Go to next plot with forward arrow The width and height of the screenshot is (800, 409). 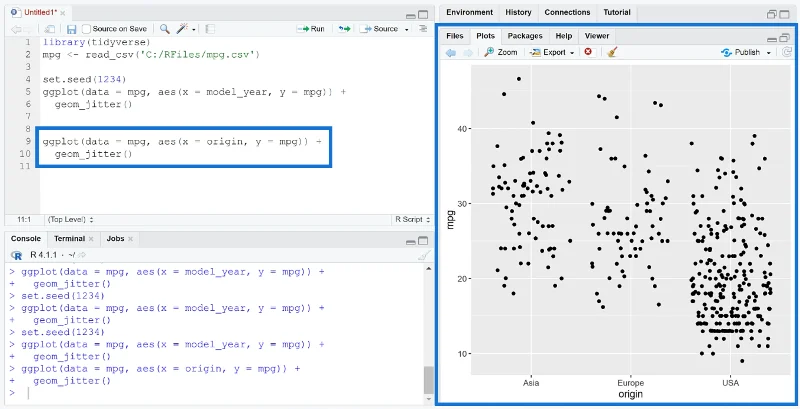[x=467, y=53]
